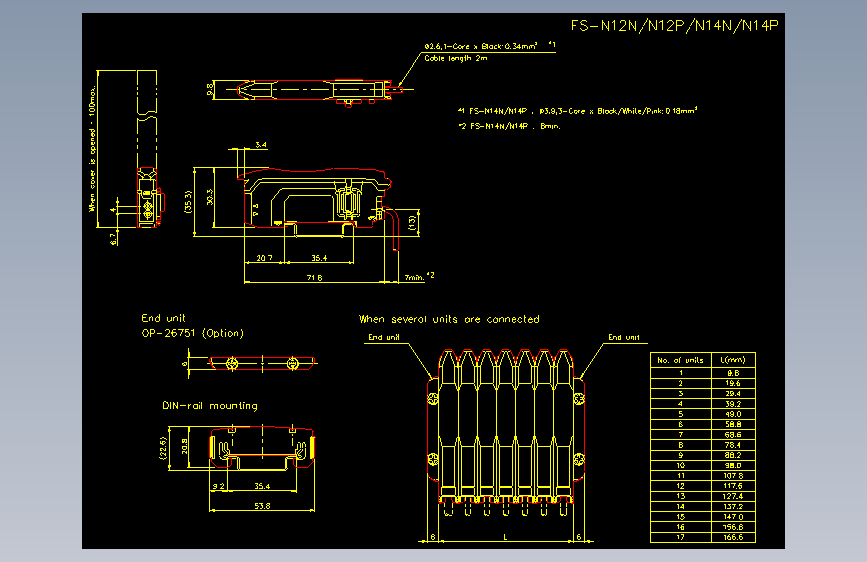Click the "No. of units" table header

coord(680,360)
